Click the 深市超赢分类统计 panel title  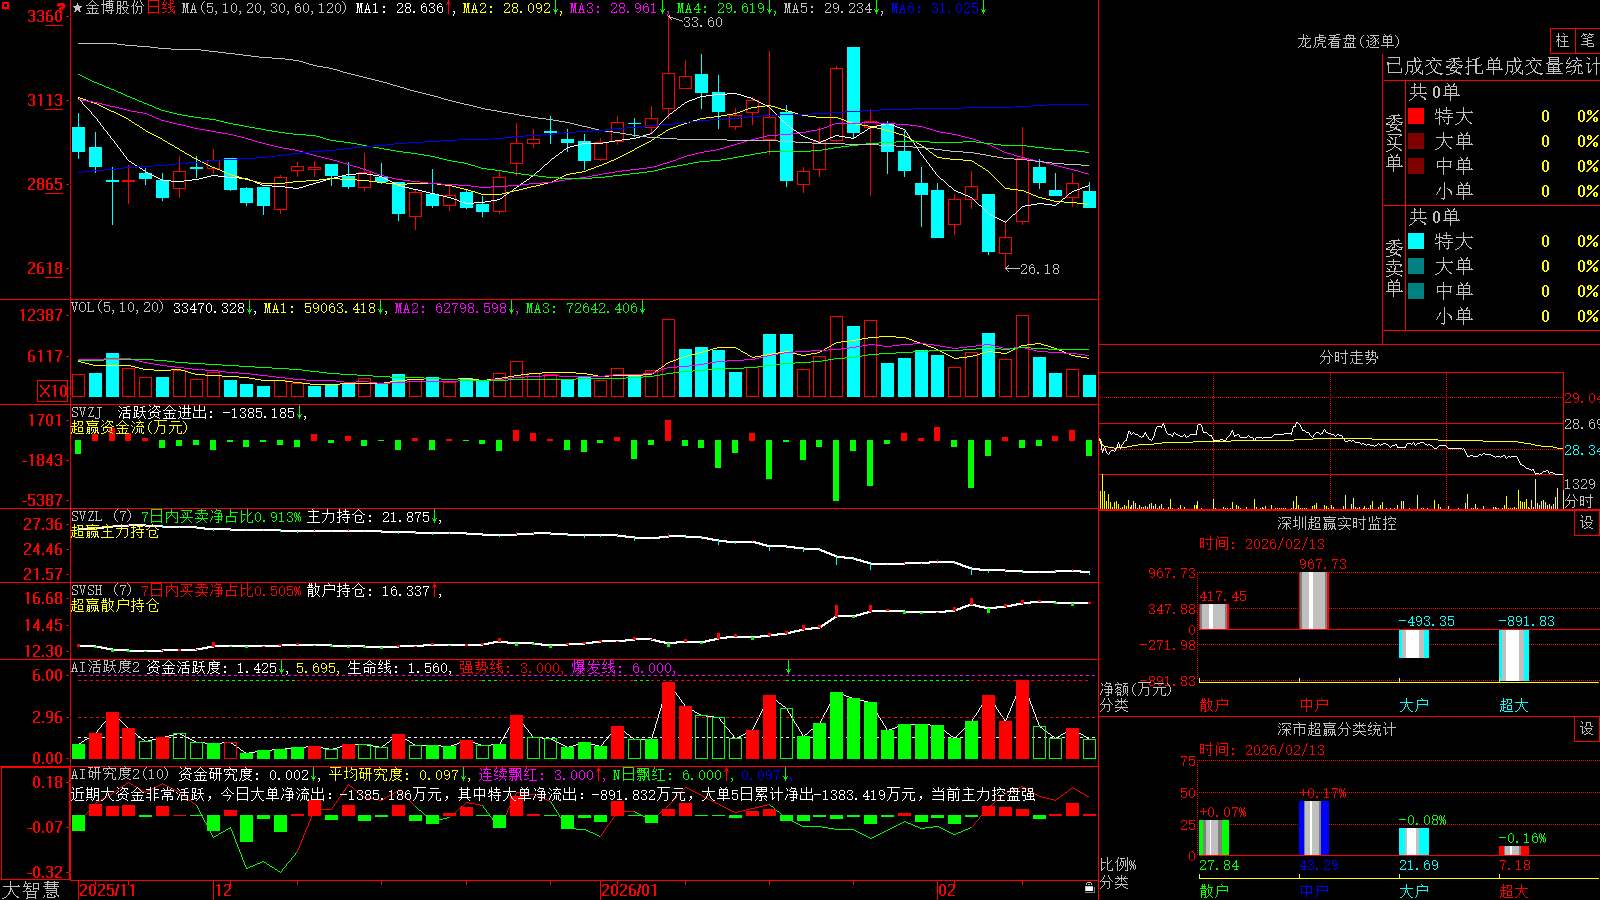point(1336,729)
